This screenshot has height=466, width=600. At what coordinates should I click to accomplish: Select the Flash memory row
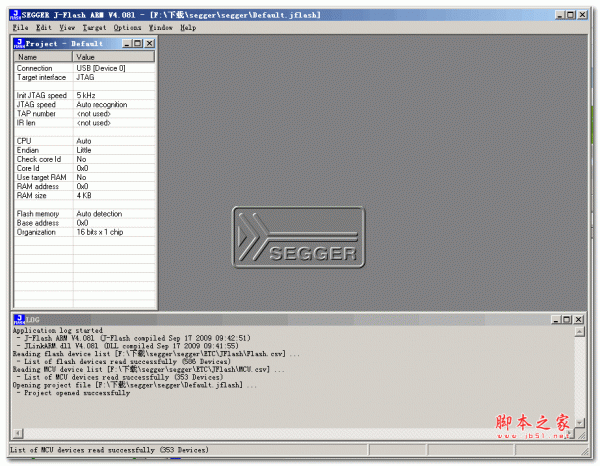85,213
